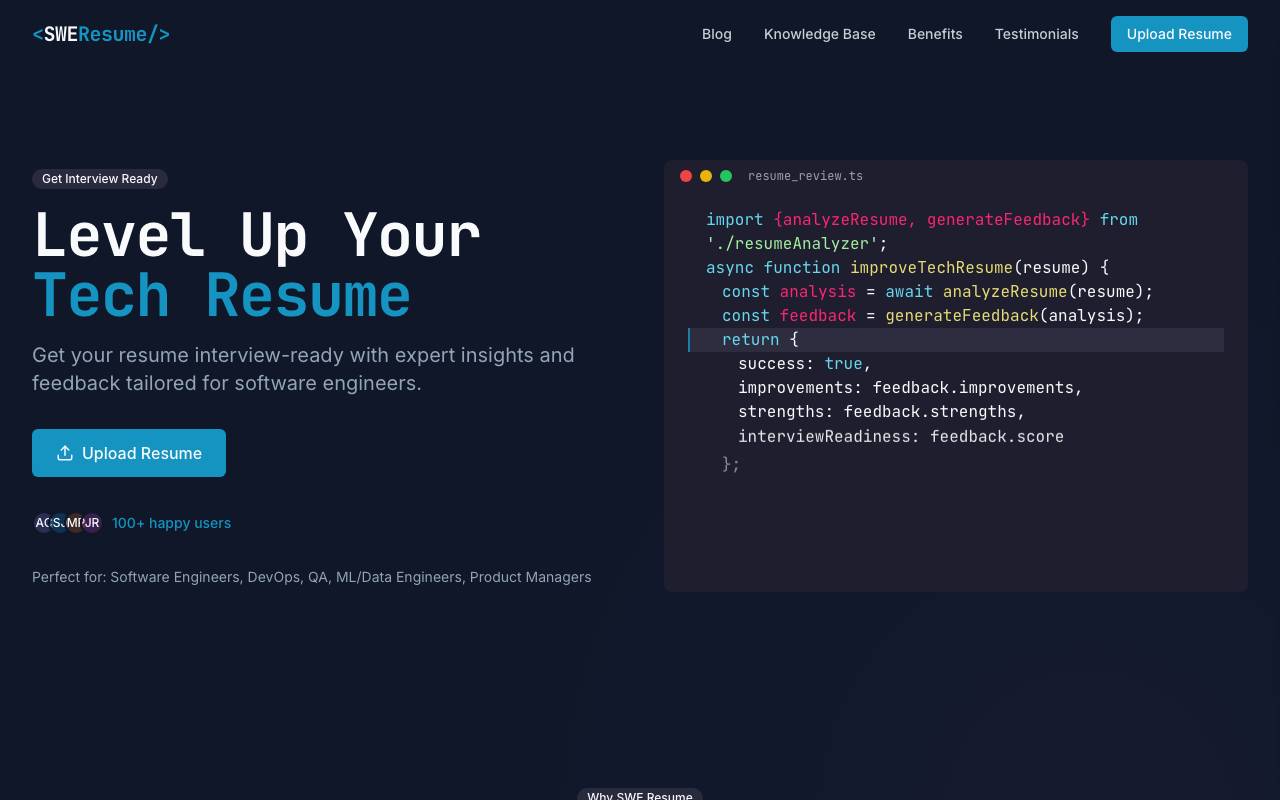
Task: Click the Tech Resume heading text
Action: (x=222, y=296)
